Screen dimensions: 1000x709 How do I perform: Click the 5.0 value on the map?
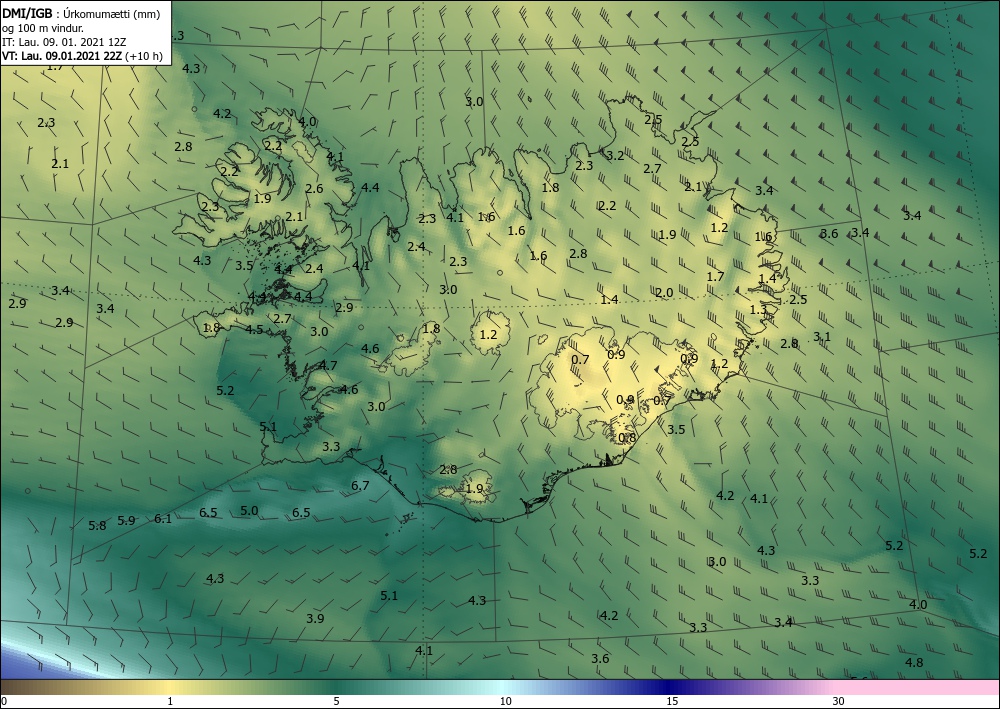(249, 511)
